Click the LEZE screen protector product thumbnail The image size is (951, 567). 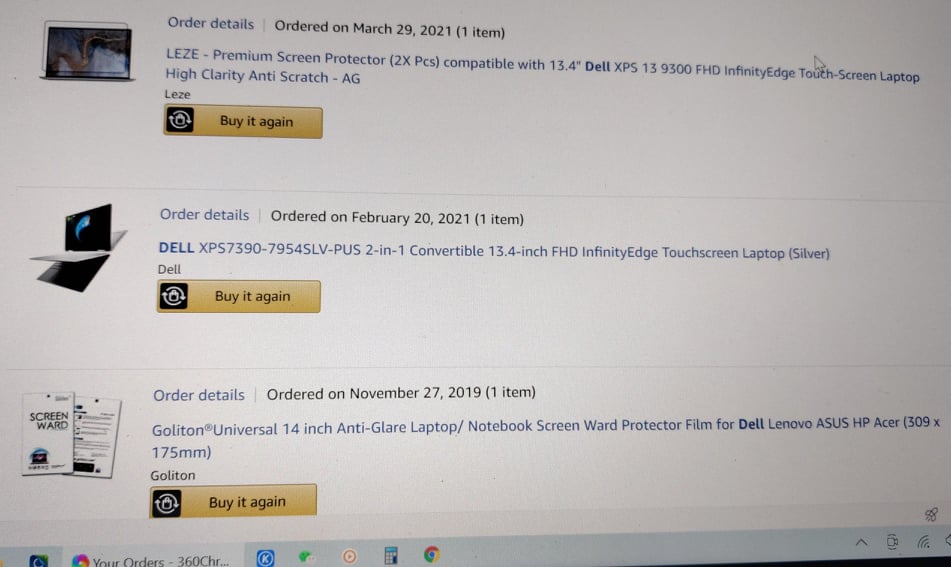[87, 52]
